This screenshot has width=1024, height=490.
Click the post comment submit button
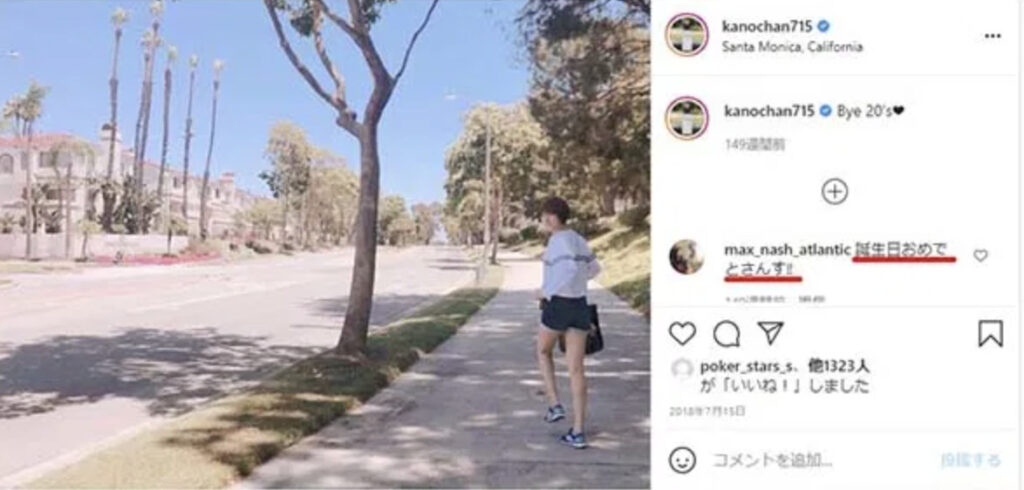[x=970, y=460]
